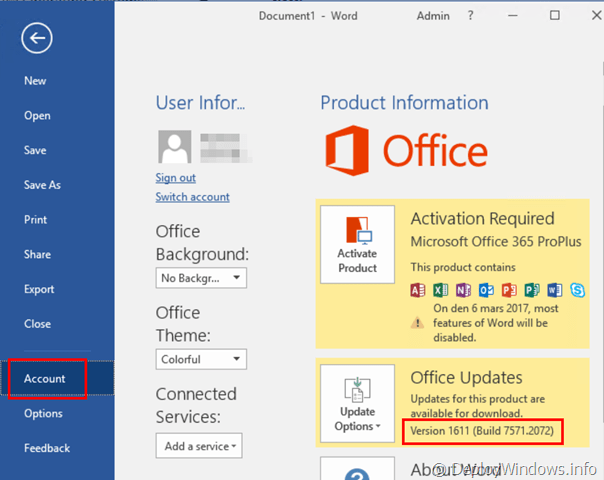Select Export in the backstage menu

39,289
